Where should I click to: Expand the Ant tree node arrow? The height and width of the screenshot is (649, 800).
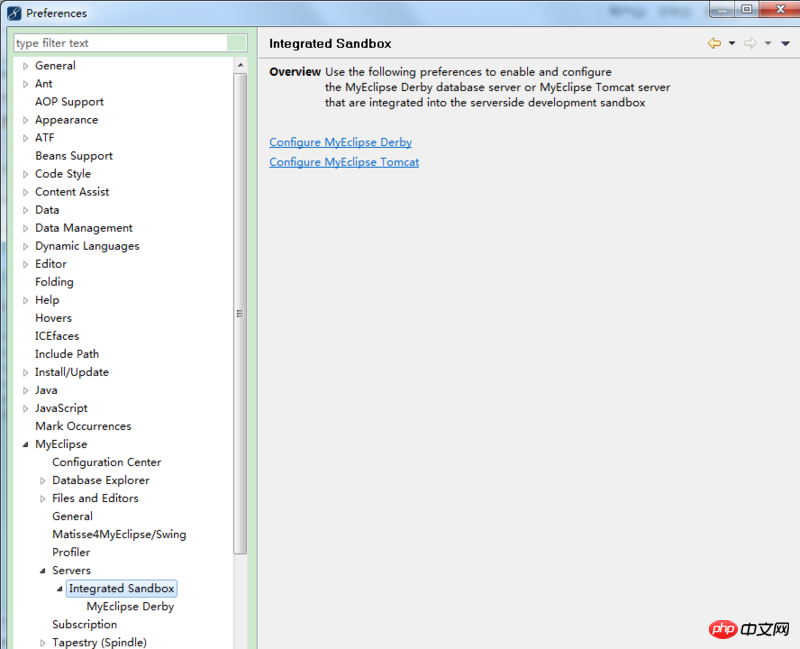[26, 84]
